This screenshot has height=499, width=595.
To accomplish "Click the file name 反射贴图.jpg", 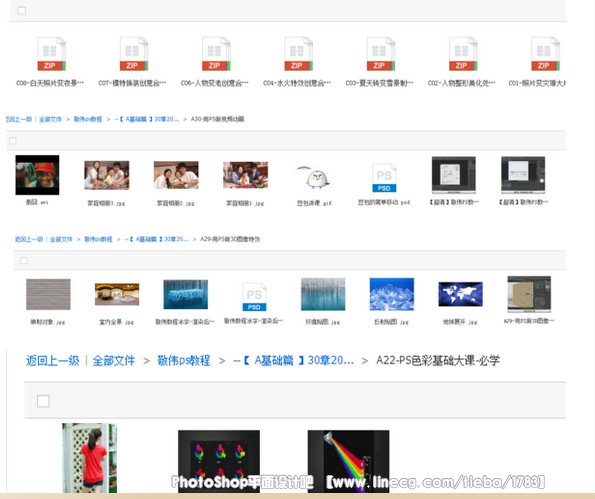I will pos(391,322).
